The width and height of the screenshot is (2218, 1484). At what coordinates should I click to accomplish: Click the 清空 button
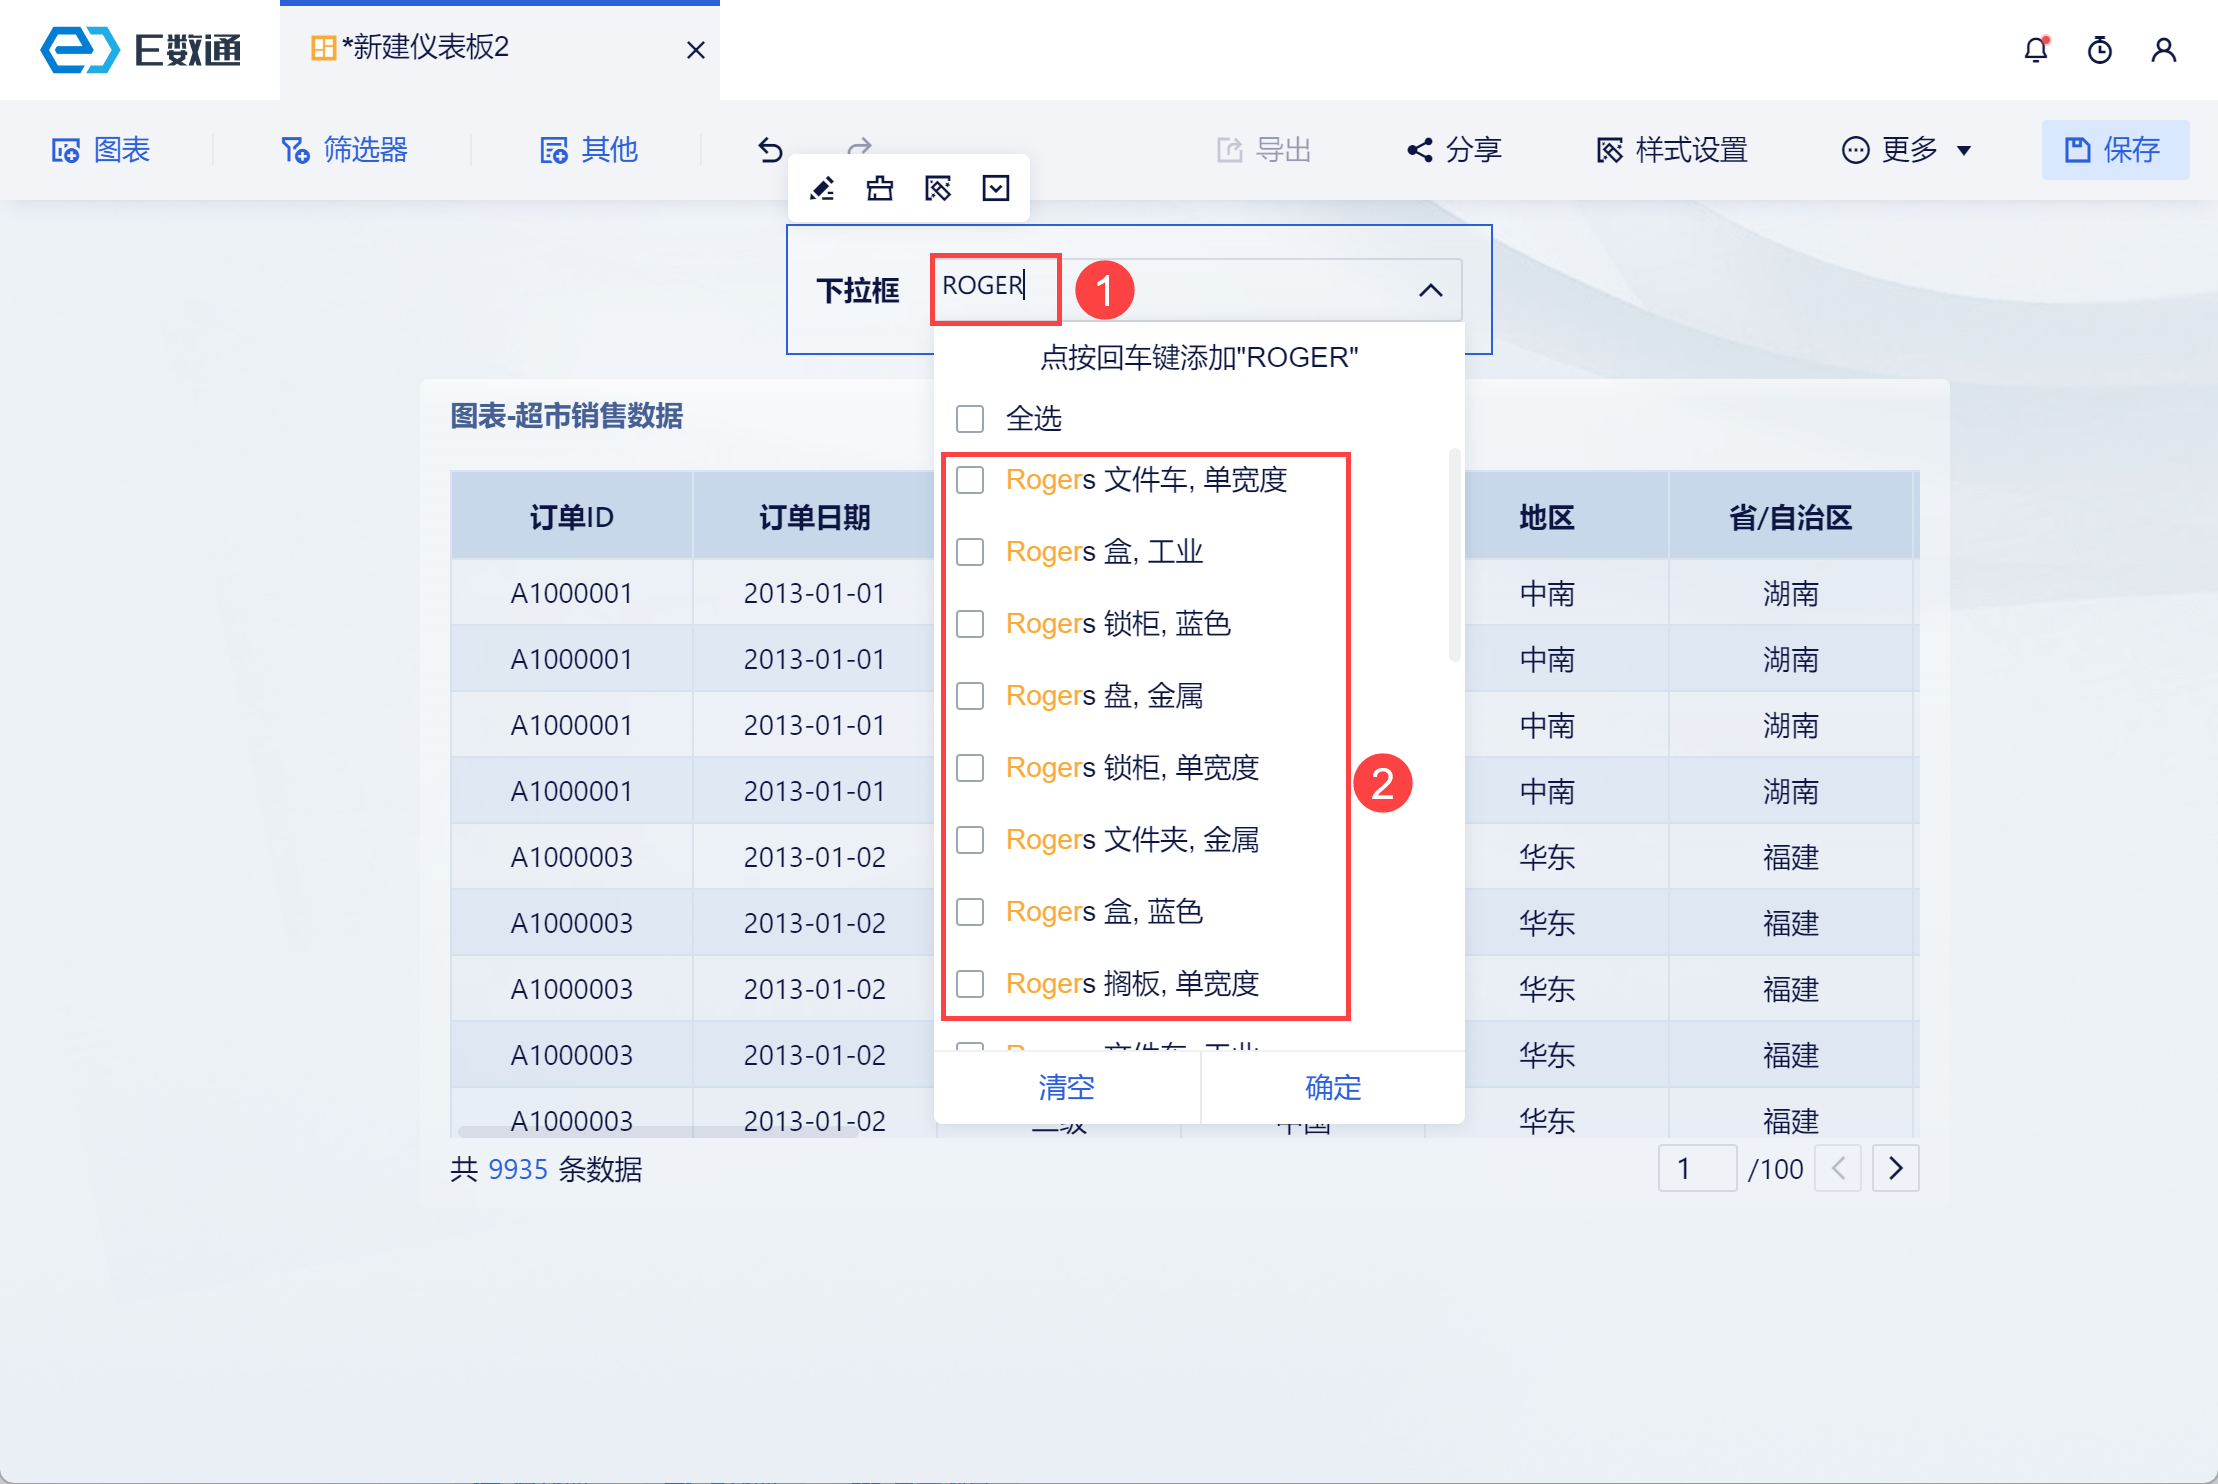1066,1087
